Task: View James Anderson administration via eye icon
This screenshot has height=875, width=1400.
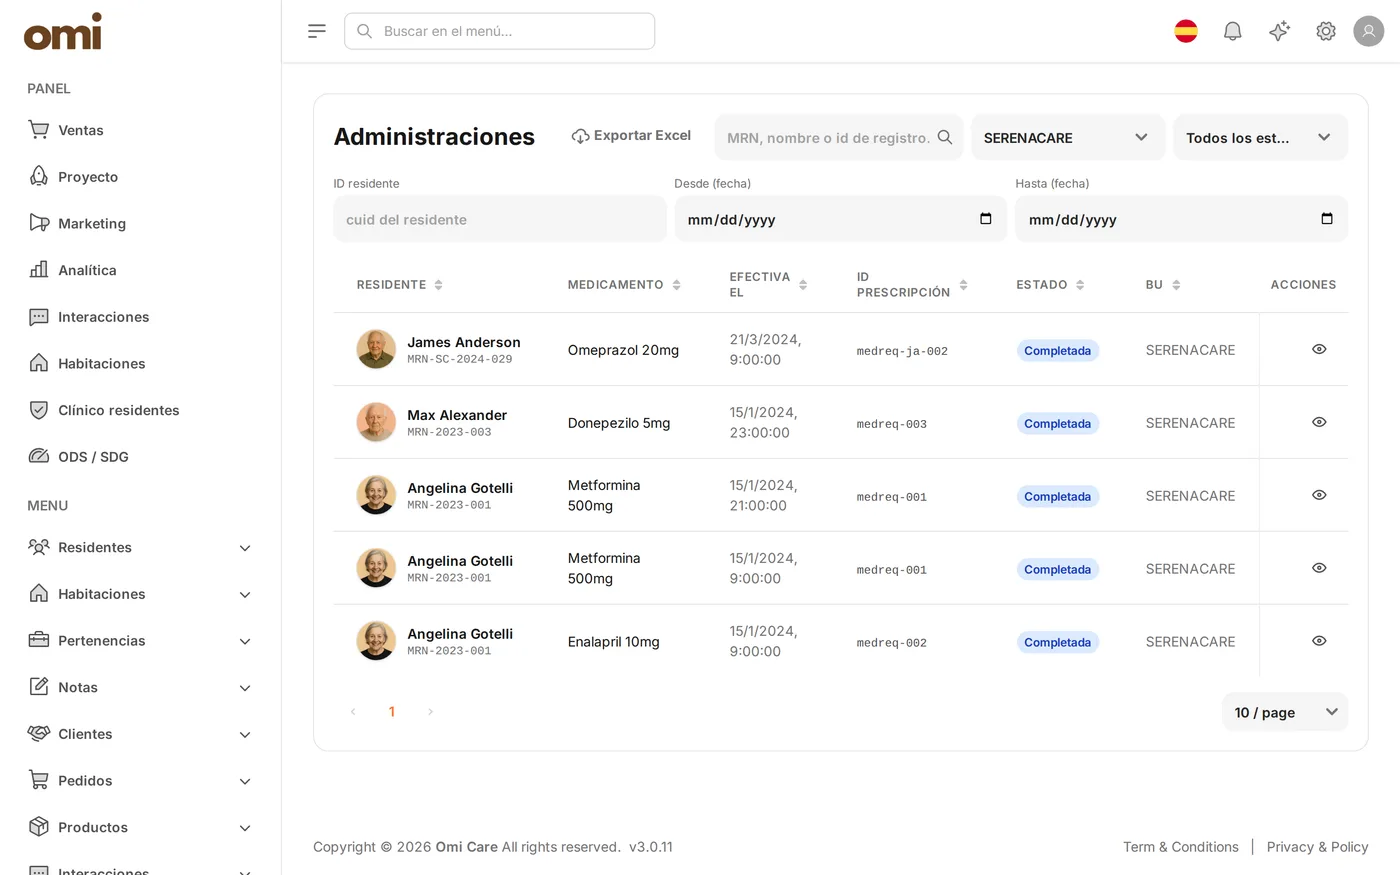Action: [1319, 349]
